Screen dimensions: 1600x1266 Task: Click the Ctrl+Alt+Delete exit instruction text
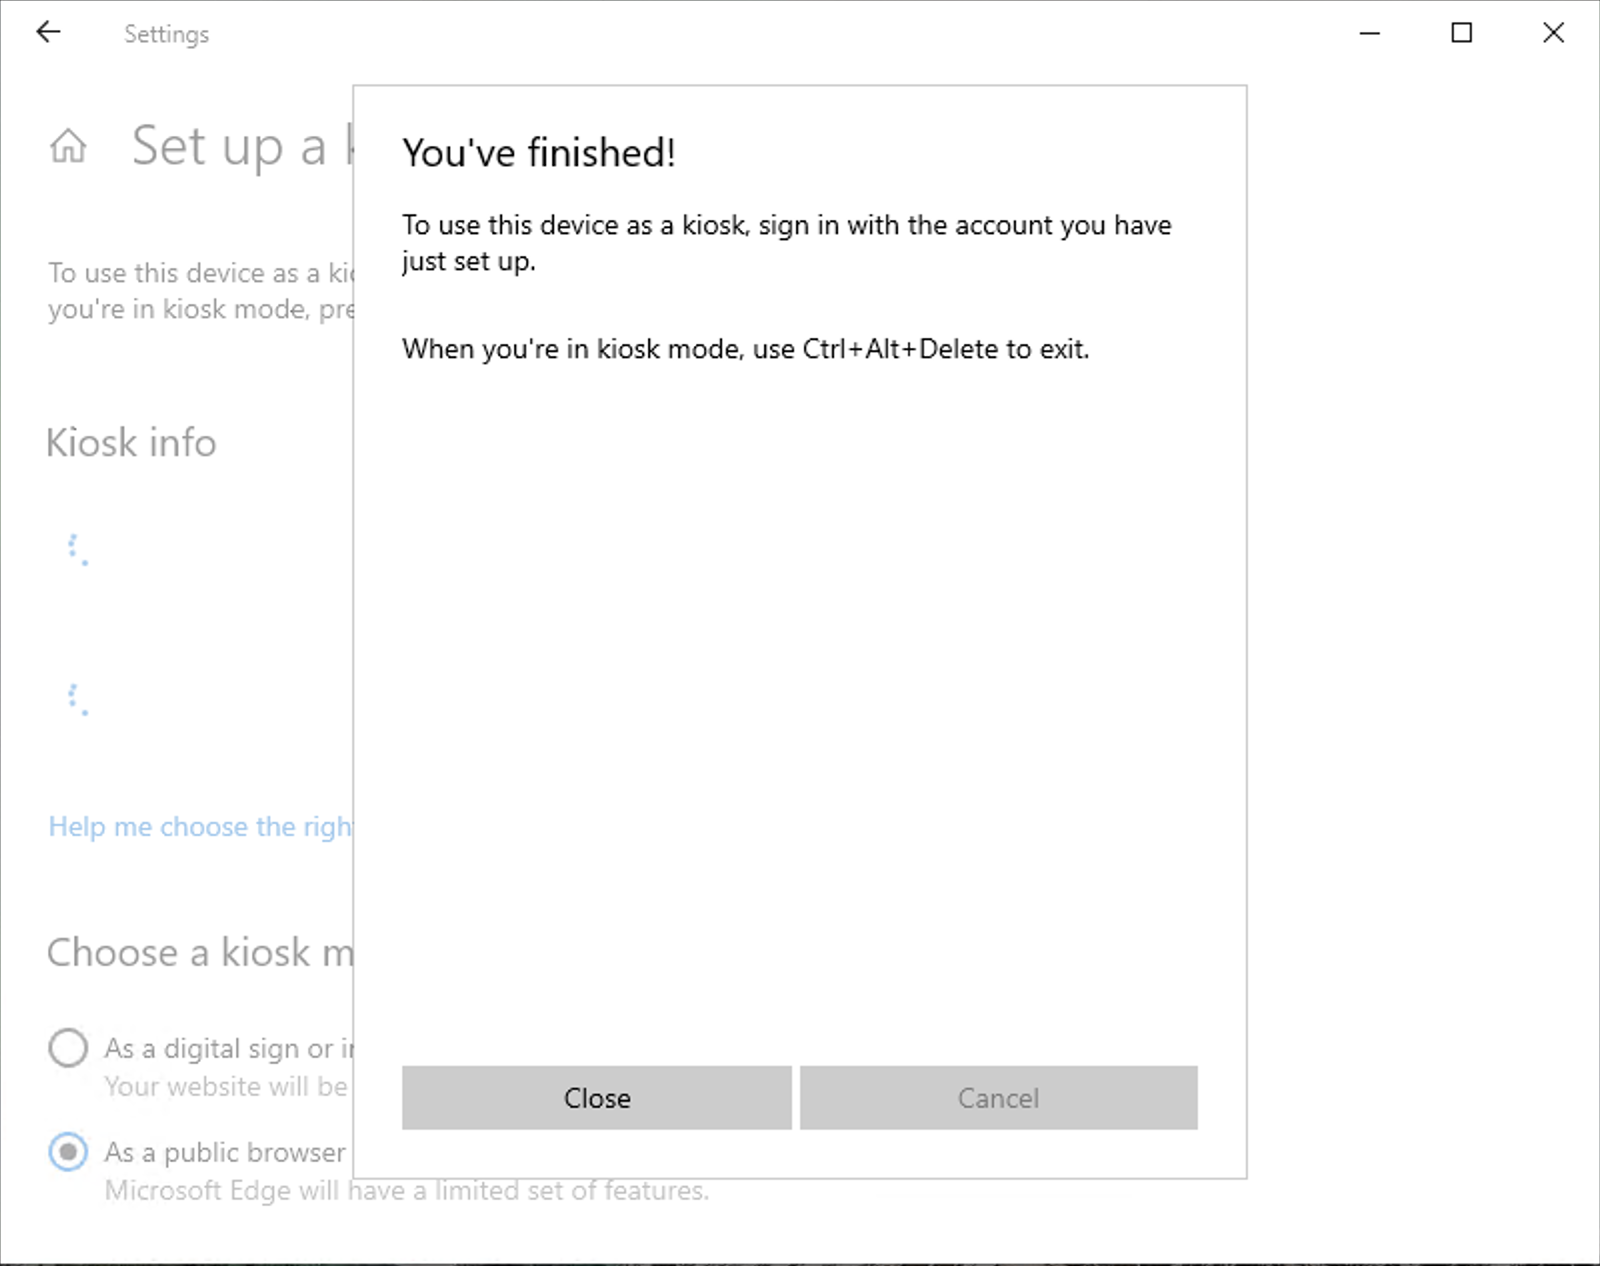(745, 349)
